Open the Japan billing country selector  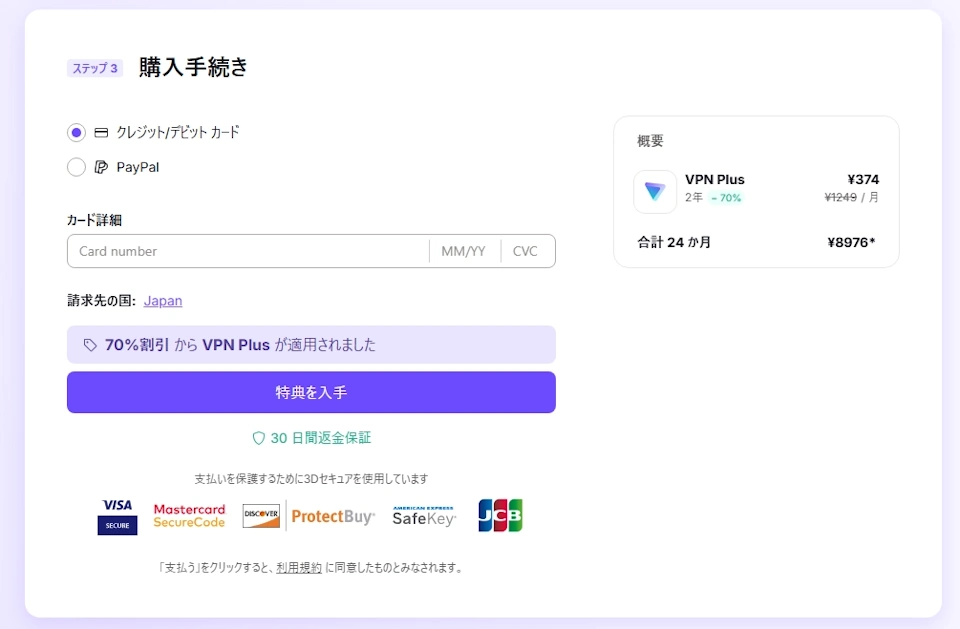point(163,300)
